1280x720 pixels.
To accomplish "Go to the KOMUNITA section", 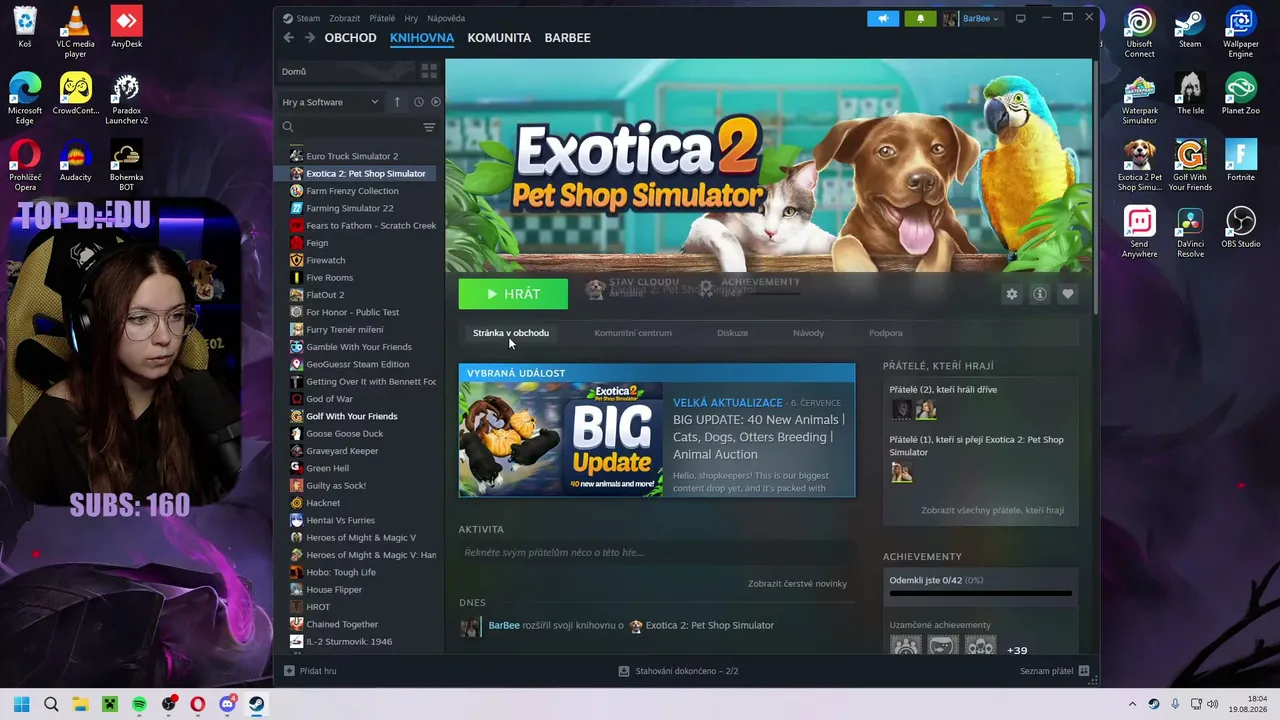I will (499, 38).
